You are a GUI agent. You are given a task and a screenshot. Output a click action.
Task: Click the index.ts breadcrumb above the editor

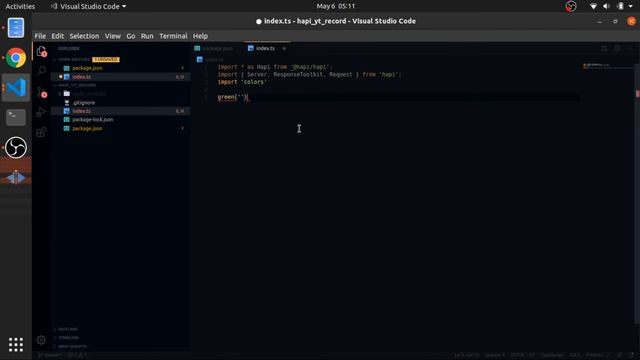[x=210, y=60]
